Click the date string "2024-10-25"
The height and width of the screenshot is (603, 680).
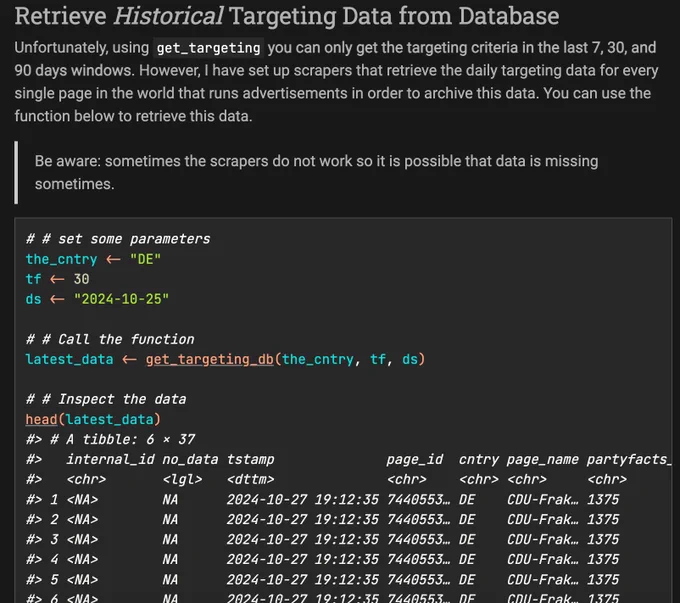pyautogui.click(x=121, y=299)
